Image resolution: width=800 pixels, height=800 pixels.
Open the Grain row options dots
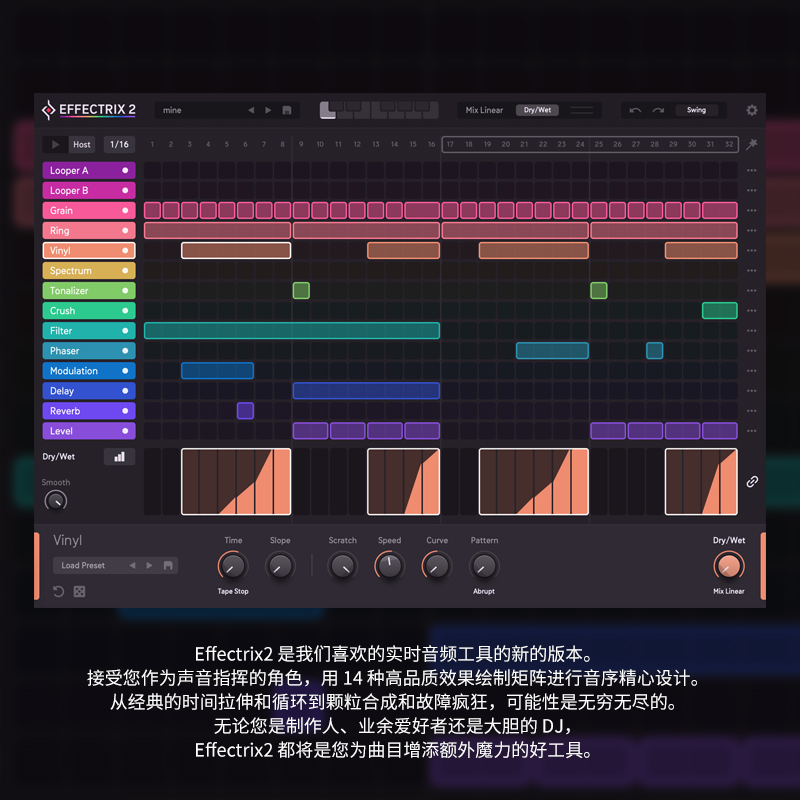pyautogui.click(x=752, y=210)
